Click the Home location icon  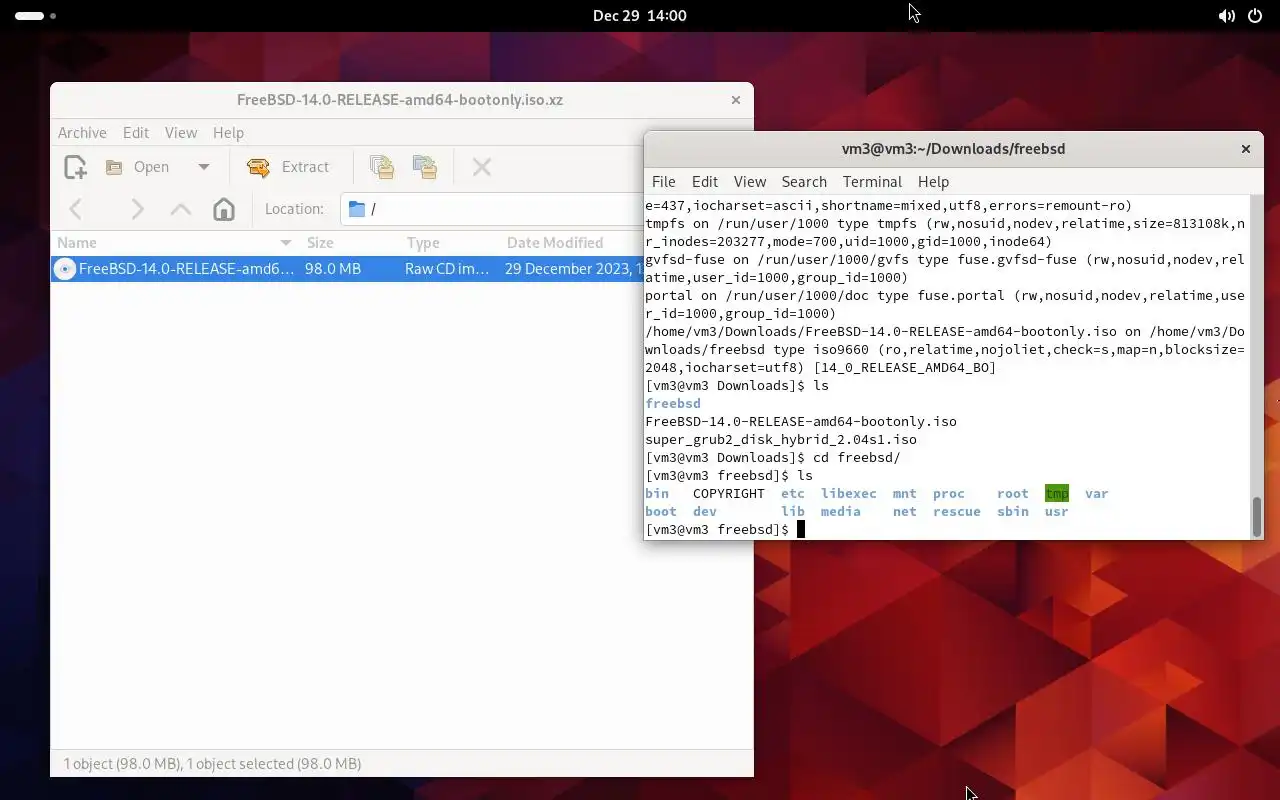(224, 209)
